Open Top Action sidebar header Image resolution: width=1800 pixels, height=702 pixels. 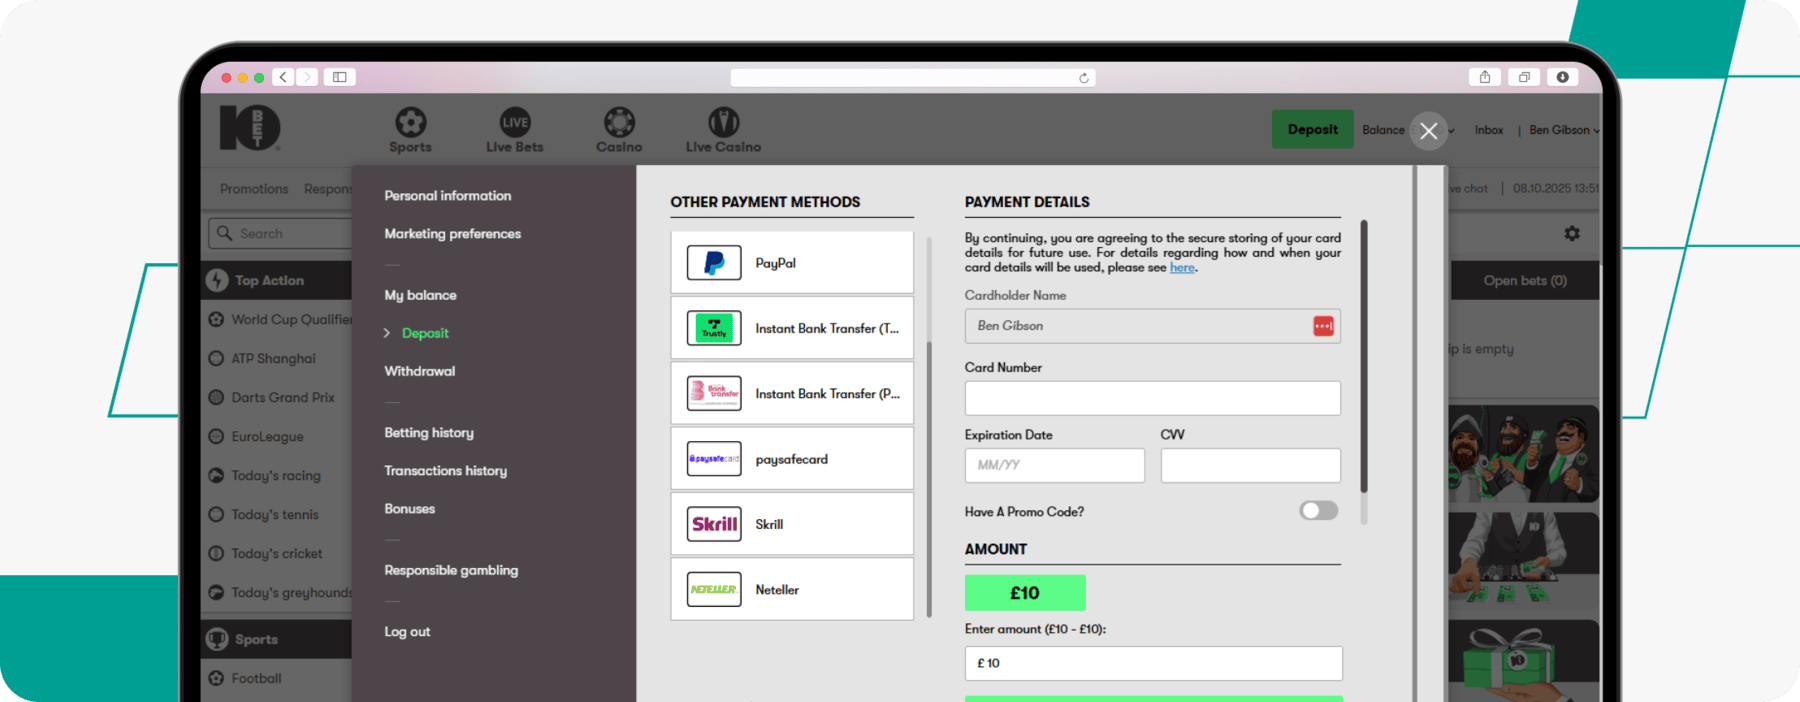(277, 281)
